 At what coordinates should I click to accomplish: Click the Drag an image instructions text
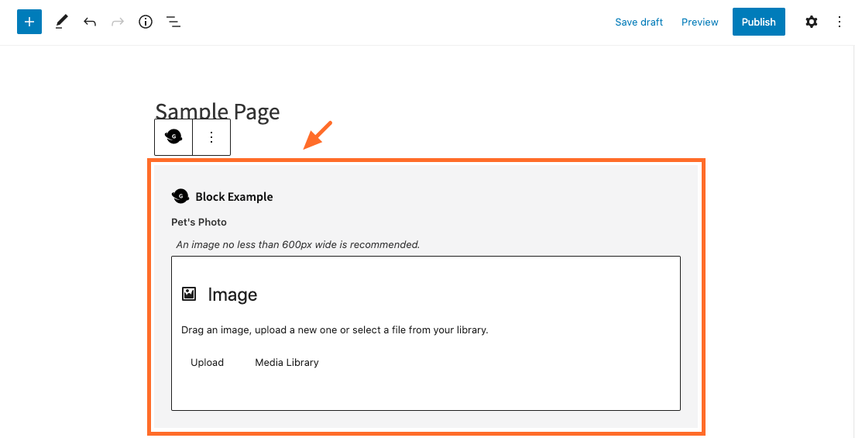click(x=334, y=330)
